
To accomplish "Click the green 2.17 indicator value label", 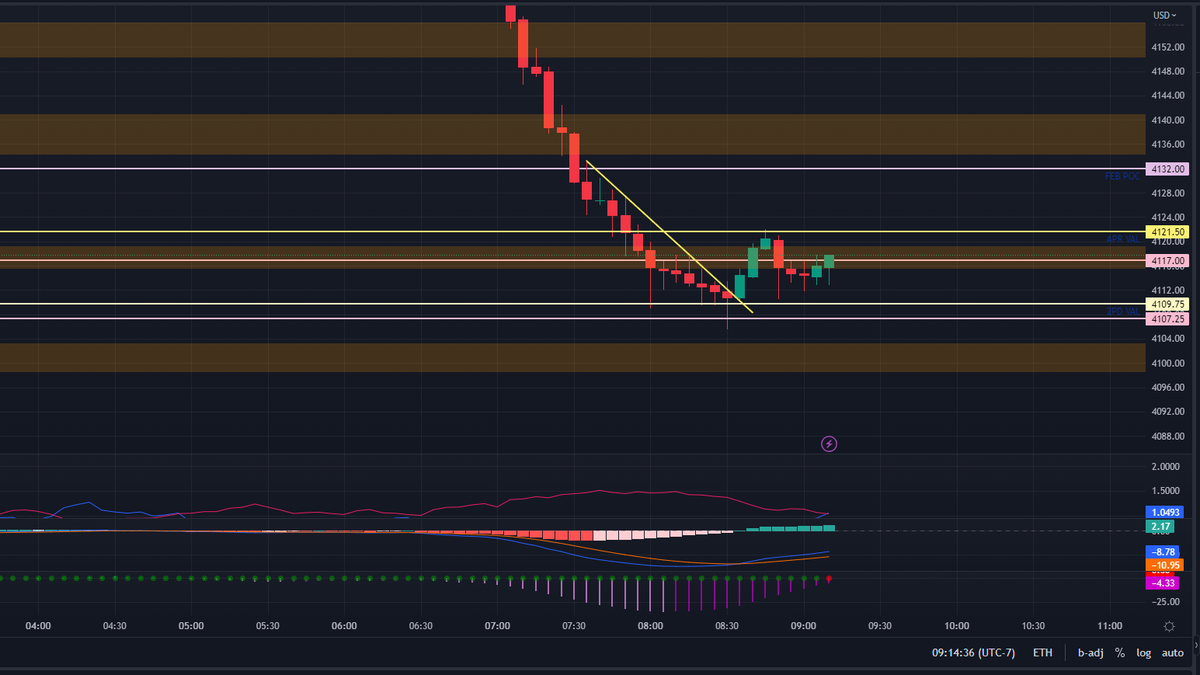I will (1161, 526).
